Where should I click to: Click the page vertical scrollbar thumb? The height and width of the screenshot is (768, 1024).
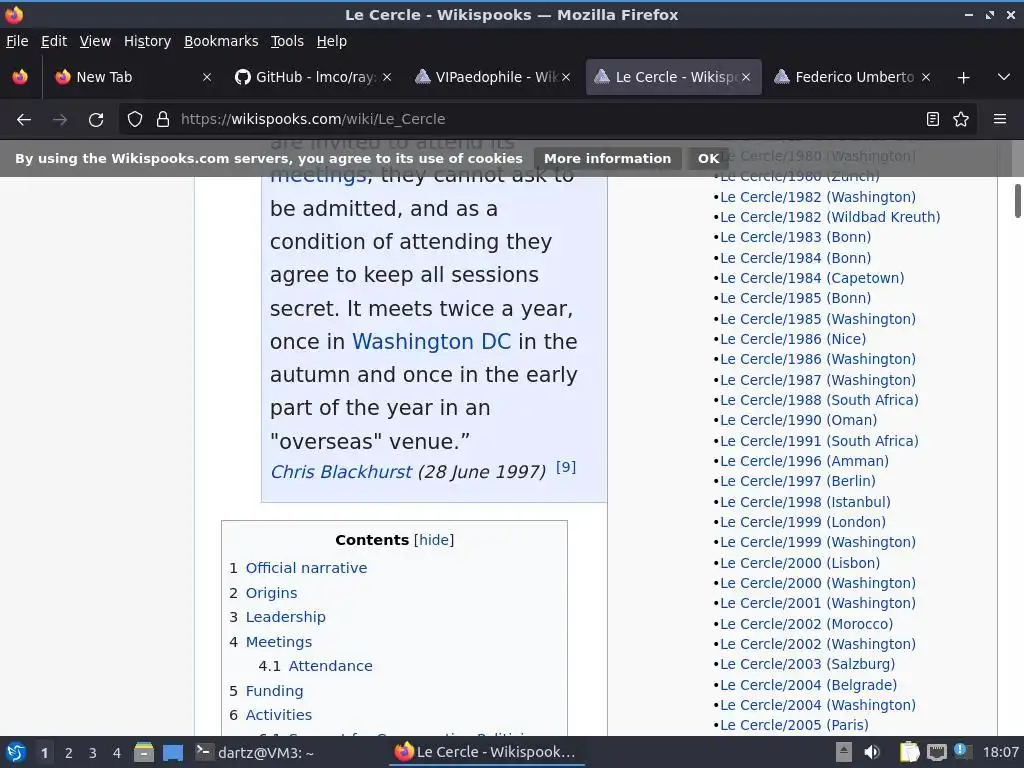[x=1017, y=201]
